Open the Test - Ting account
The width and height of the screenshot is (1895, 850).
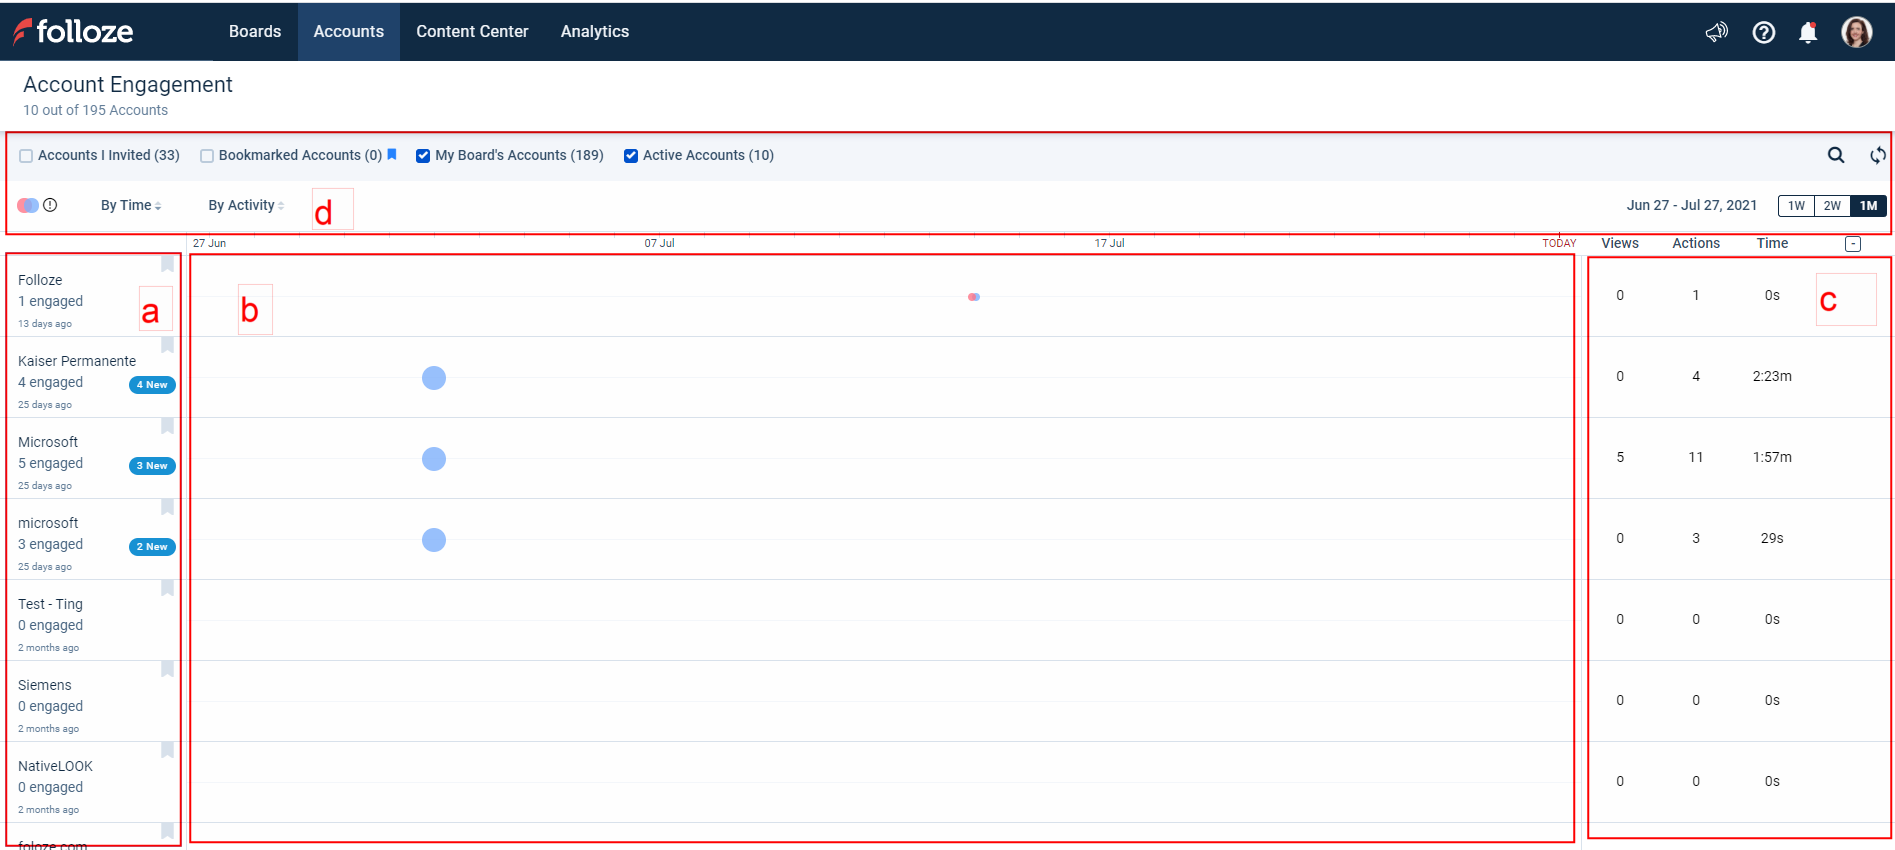coord(50,604)
